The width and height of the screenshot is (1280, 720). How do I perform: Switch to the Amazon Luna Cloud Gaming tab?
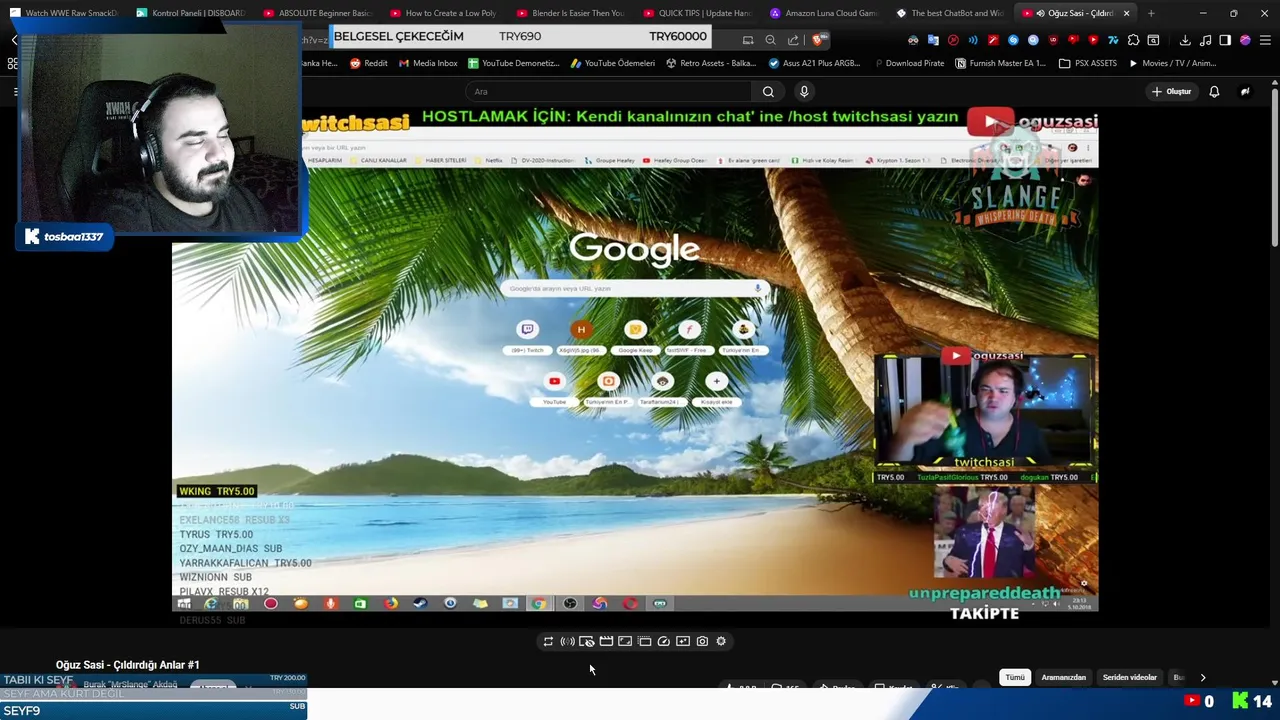tap(825, 13)
